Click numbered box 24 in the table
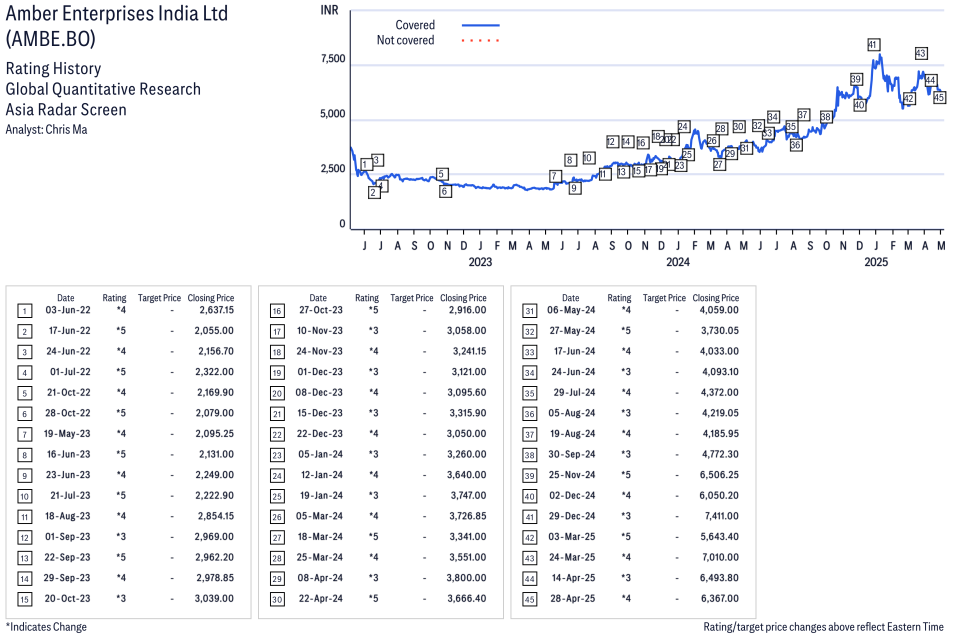Viewport: 955px width, 634px height. pyautogui.click(x=277, y=476)
